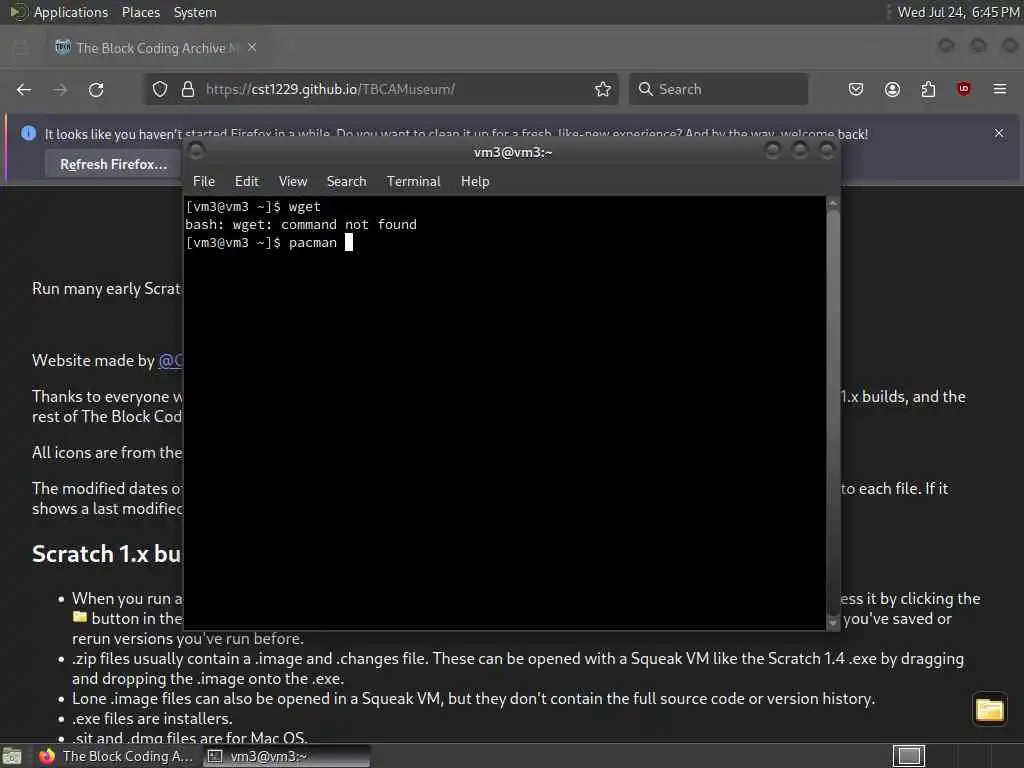Open terminal View menu
Image resolution: width=1024 pixels, height=768 pixels.
(x=293, y=182)
